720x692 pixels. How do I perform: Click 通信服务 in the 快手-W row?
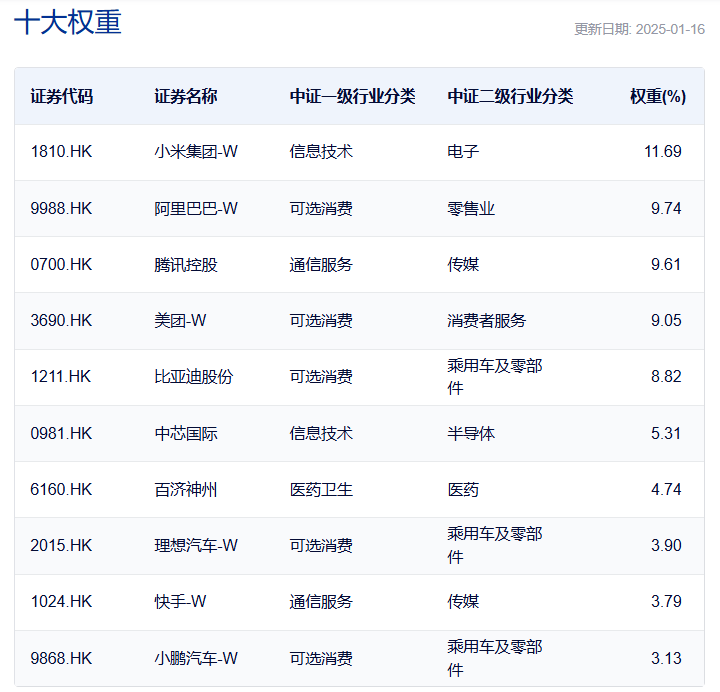(321, 602)
